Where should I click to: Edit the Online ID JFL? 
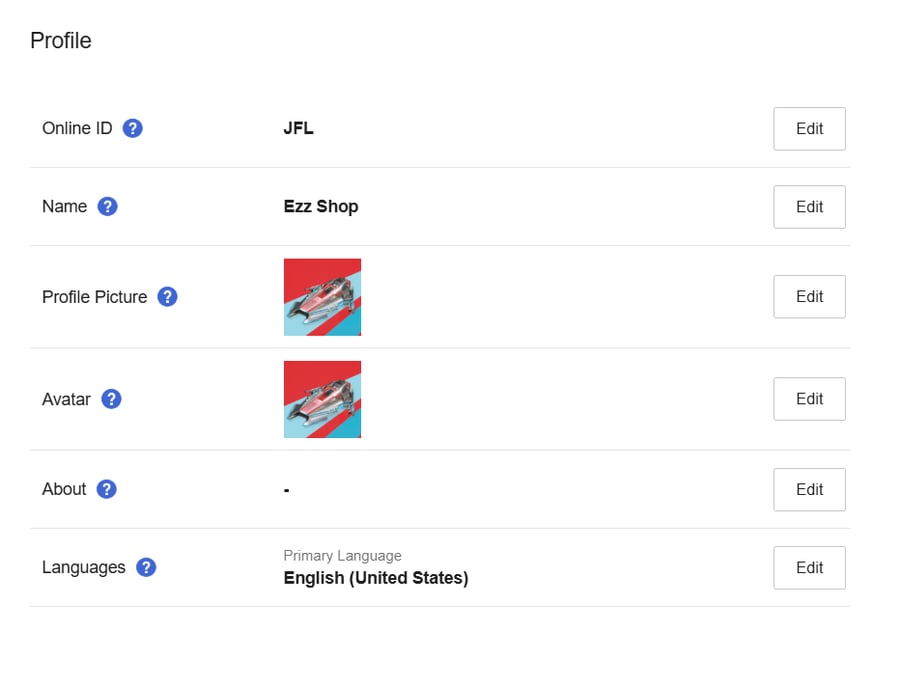[809, 129]
